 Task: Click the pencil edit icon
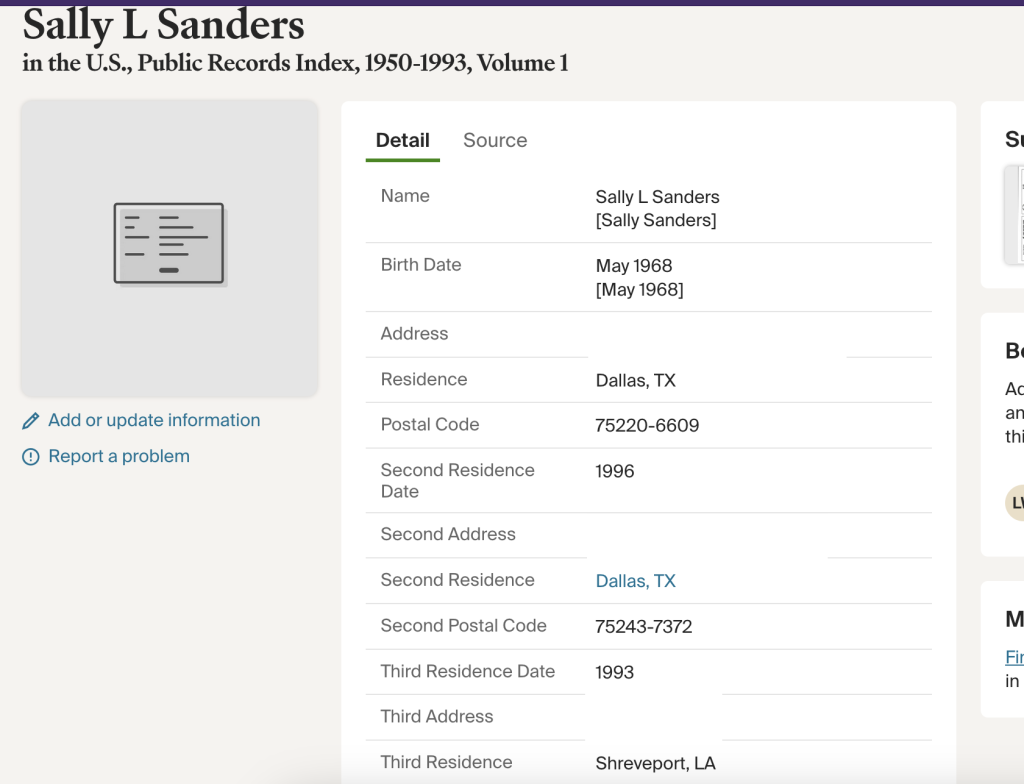[31, 421]
